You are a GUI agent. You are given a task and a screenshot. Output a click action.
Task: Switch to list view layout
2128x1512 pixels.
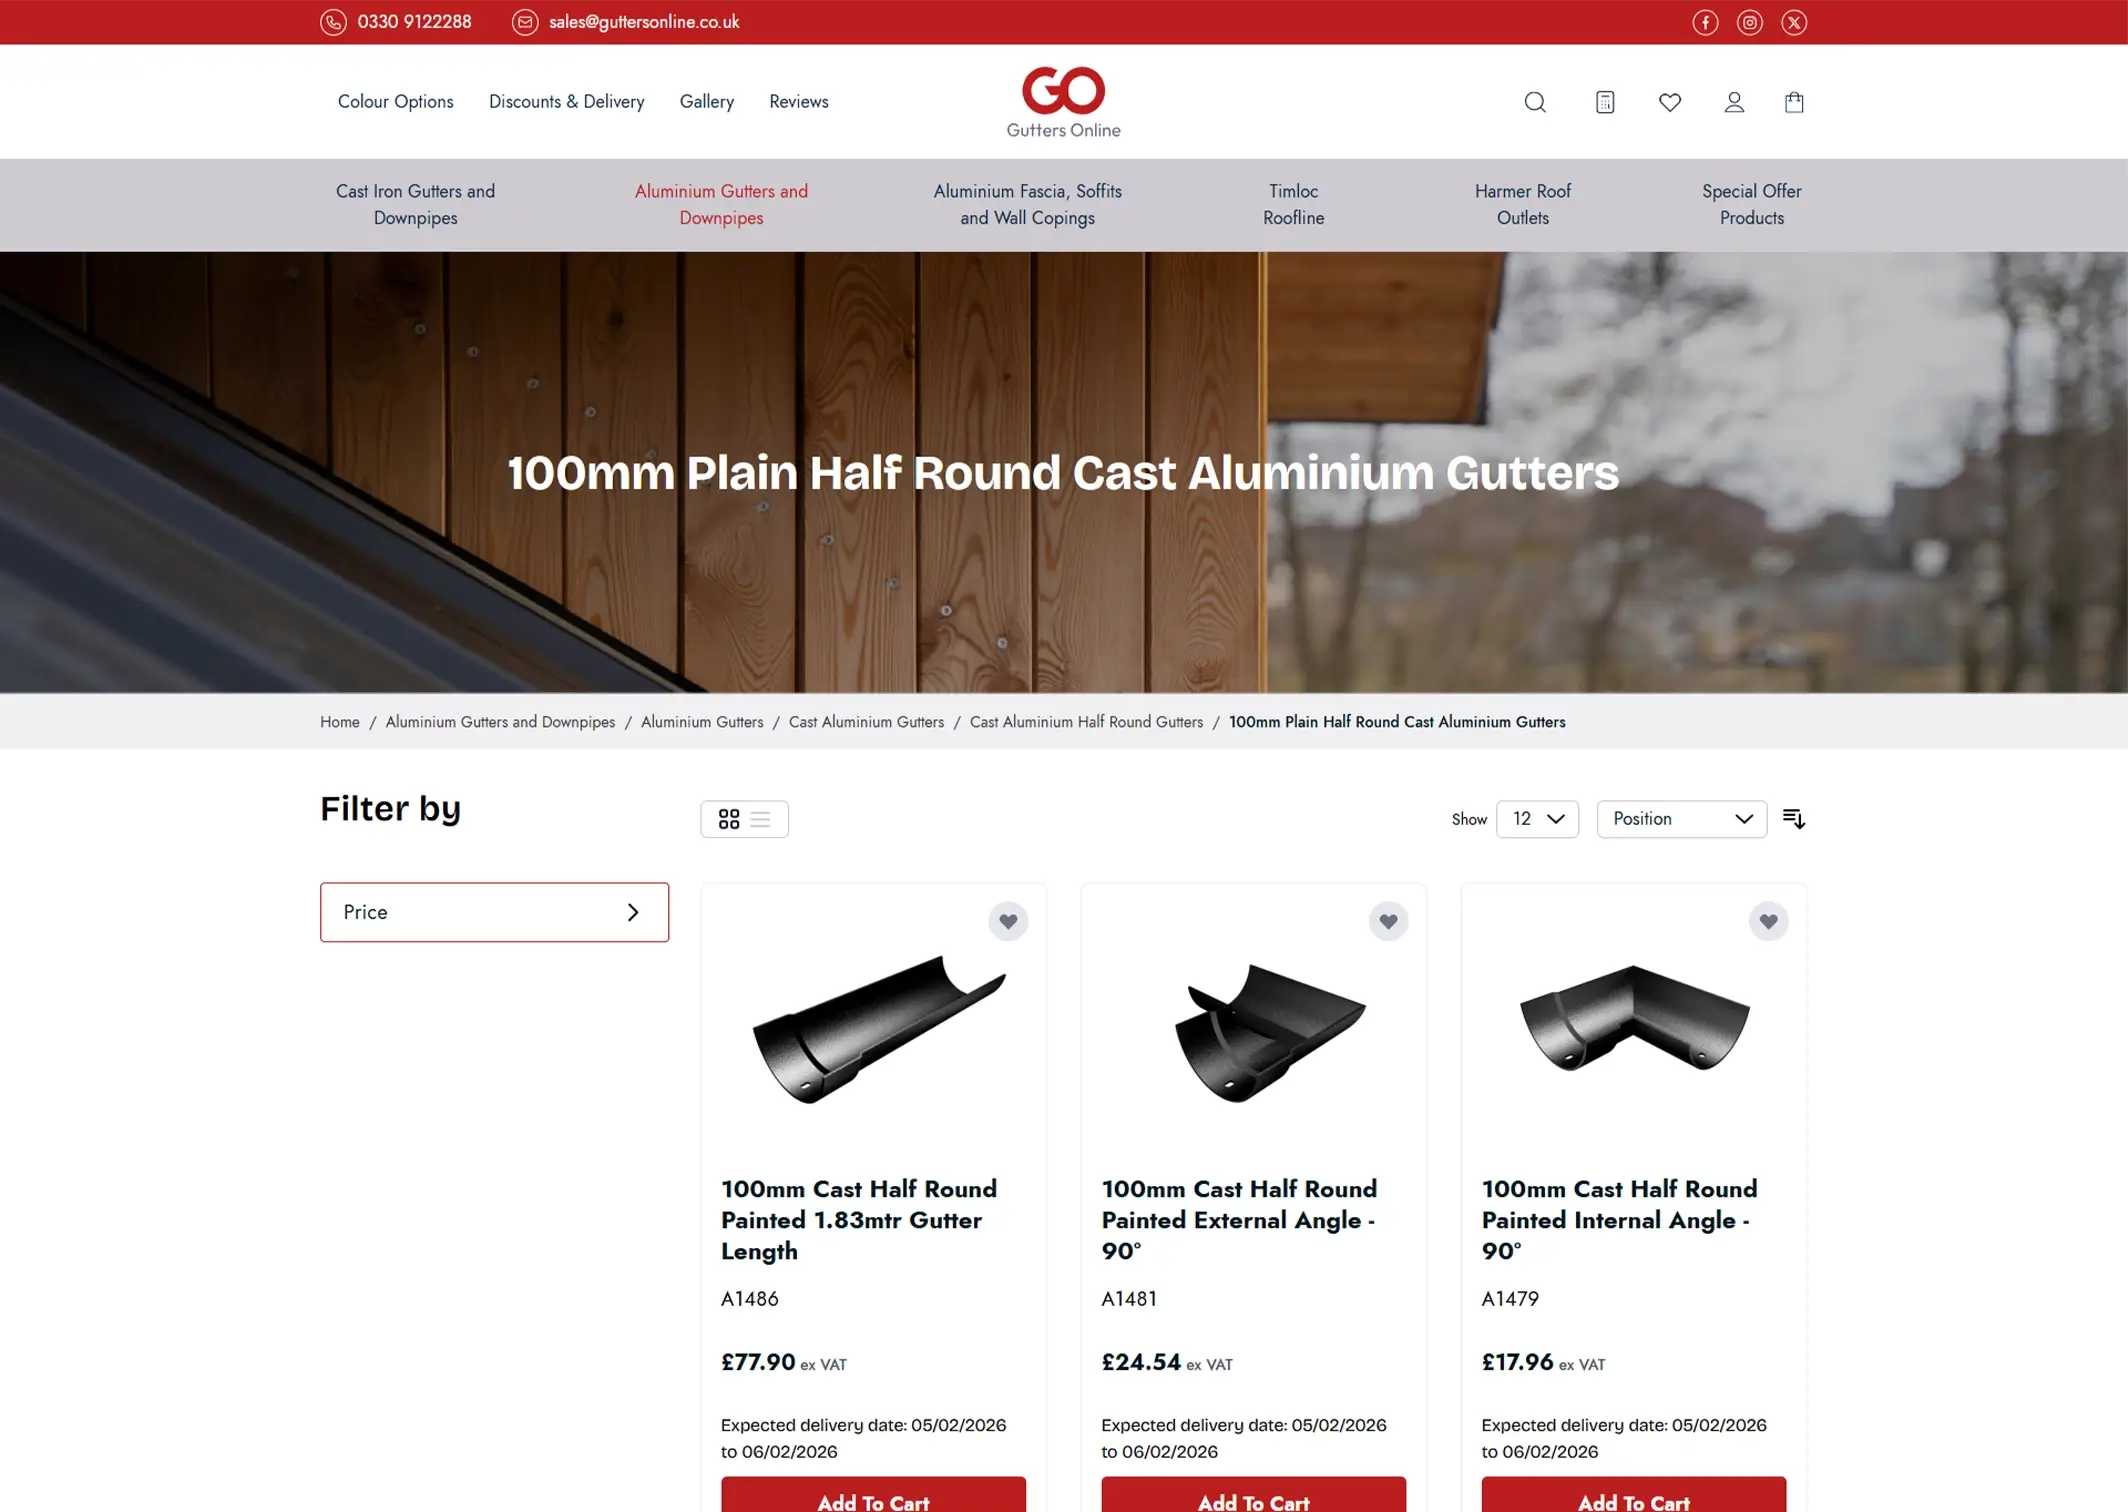pyautogui.click(x=761, y=819)
